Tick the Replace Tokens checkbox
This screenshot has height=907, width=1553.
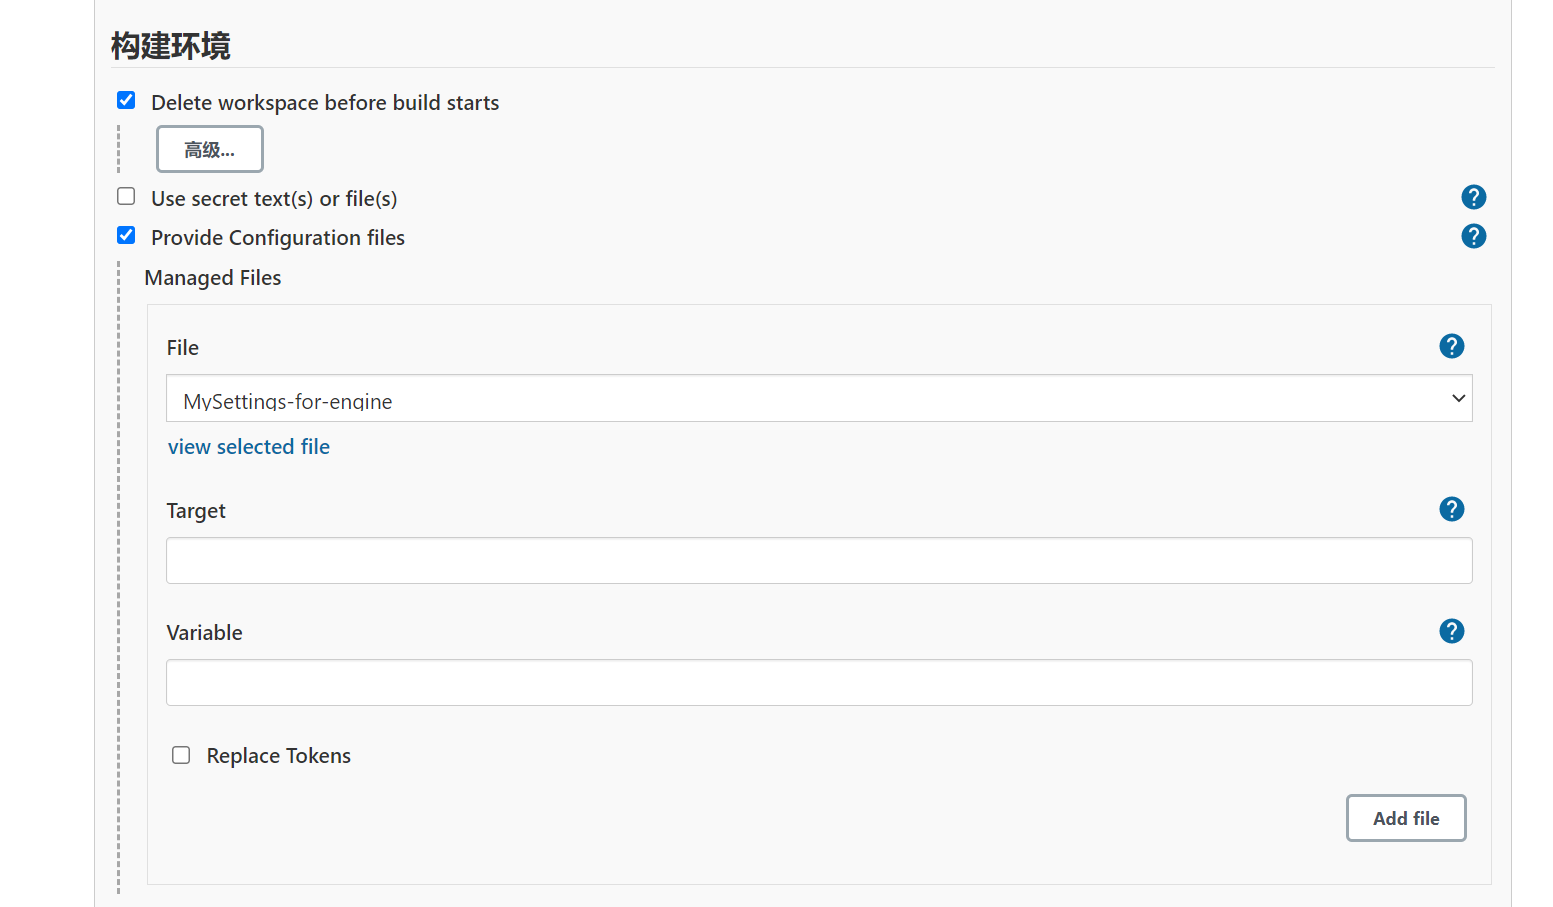coord(181,755)
